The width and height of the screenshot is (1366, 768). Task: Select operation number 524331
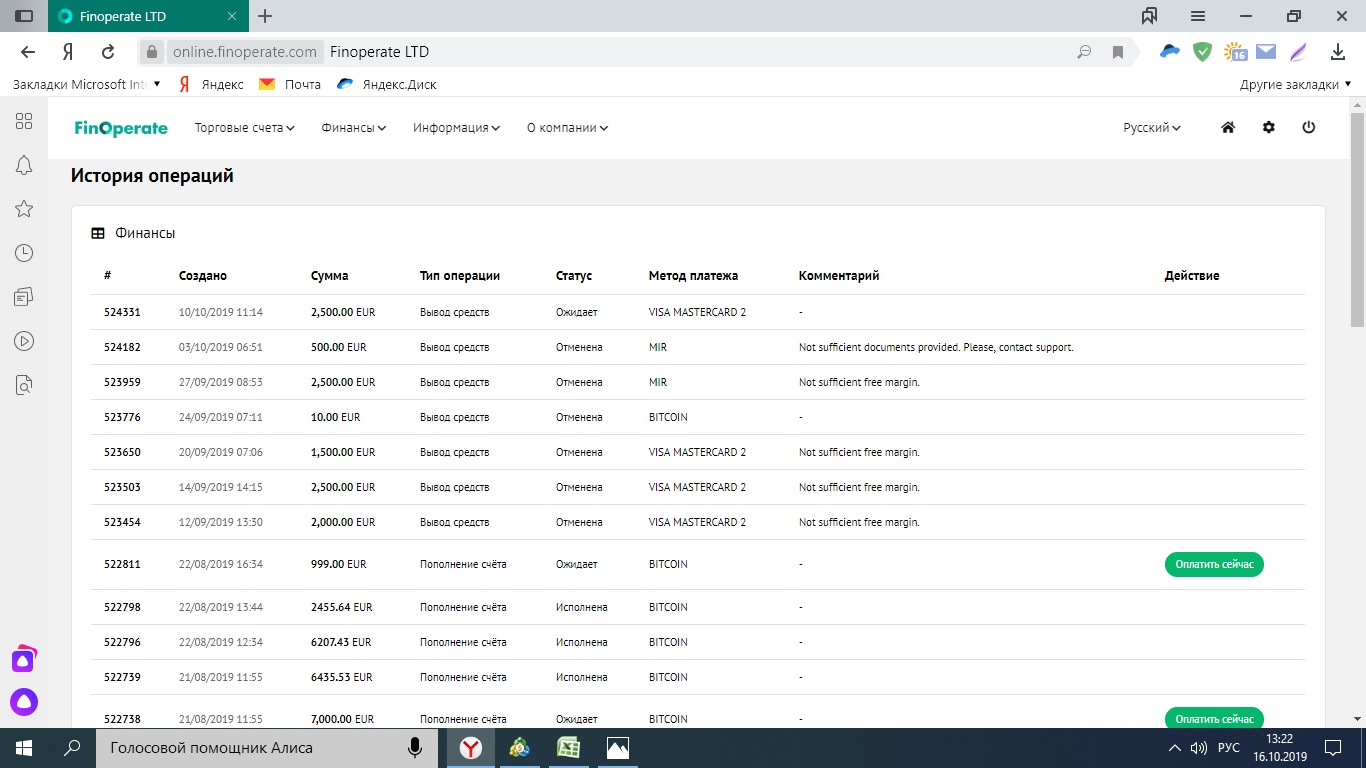click(x=122, y=312)
